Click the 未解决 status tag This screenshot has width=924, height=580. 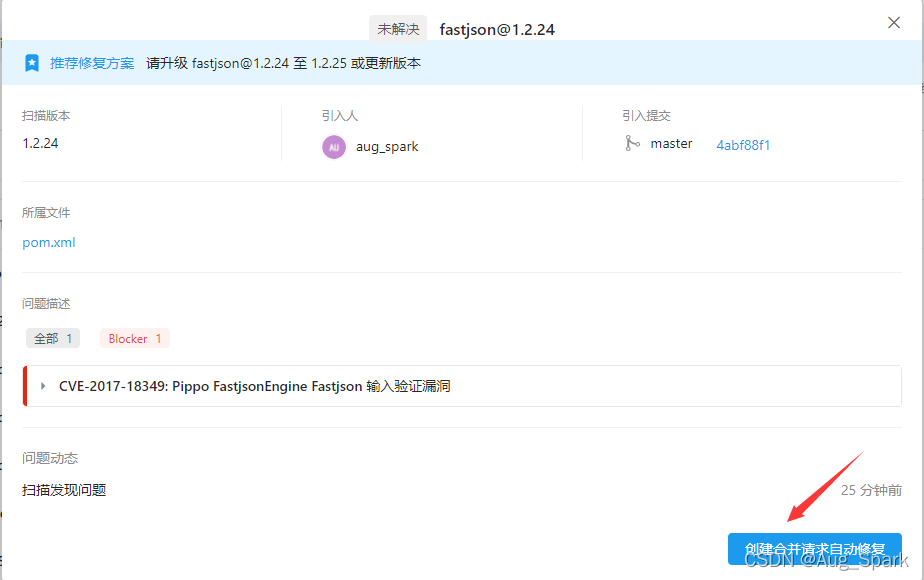point(398,29)
